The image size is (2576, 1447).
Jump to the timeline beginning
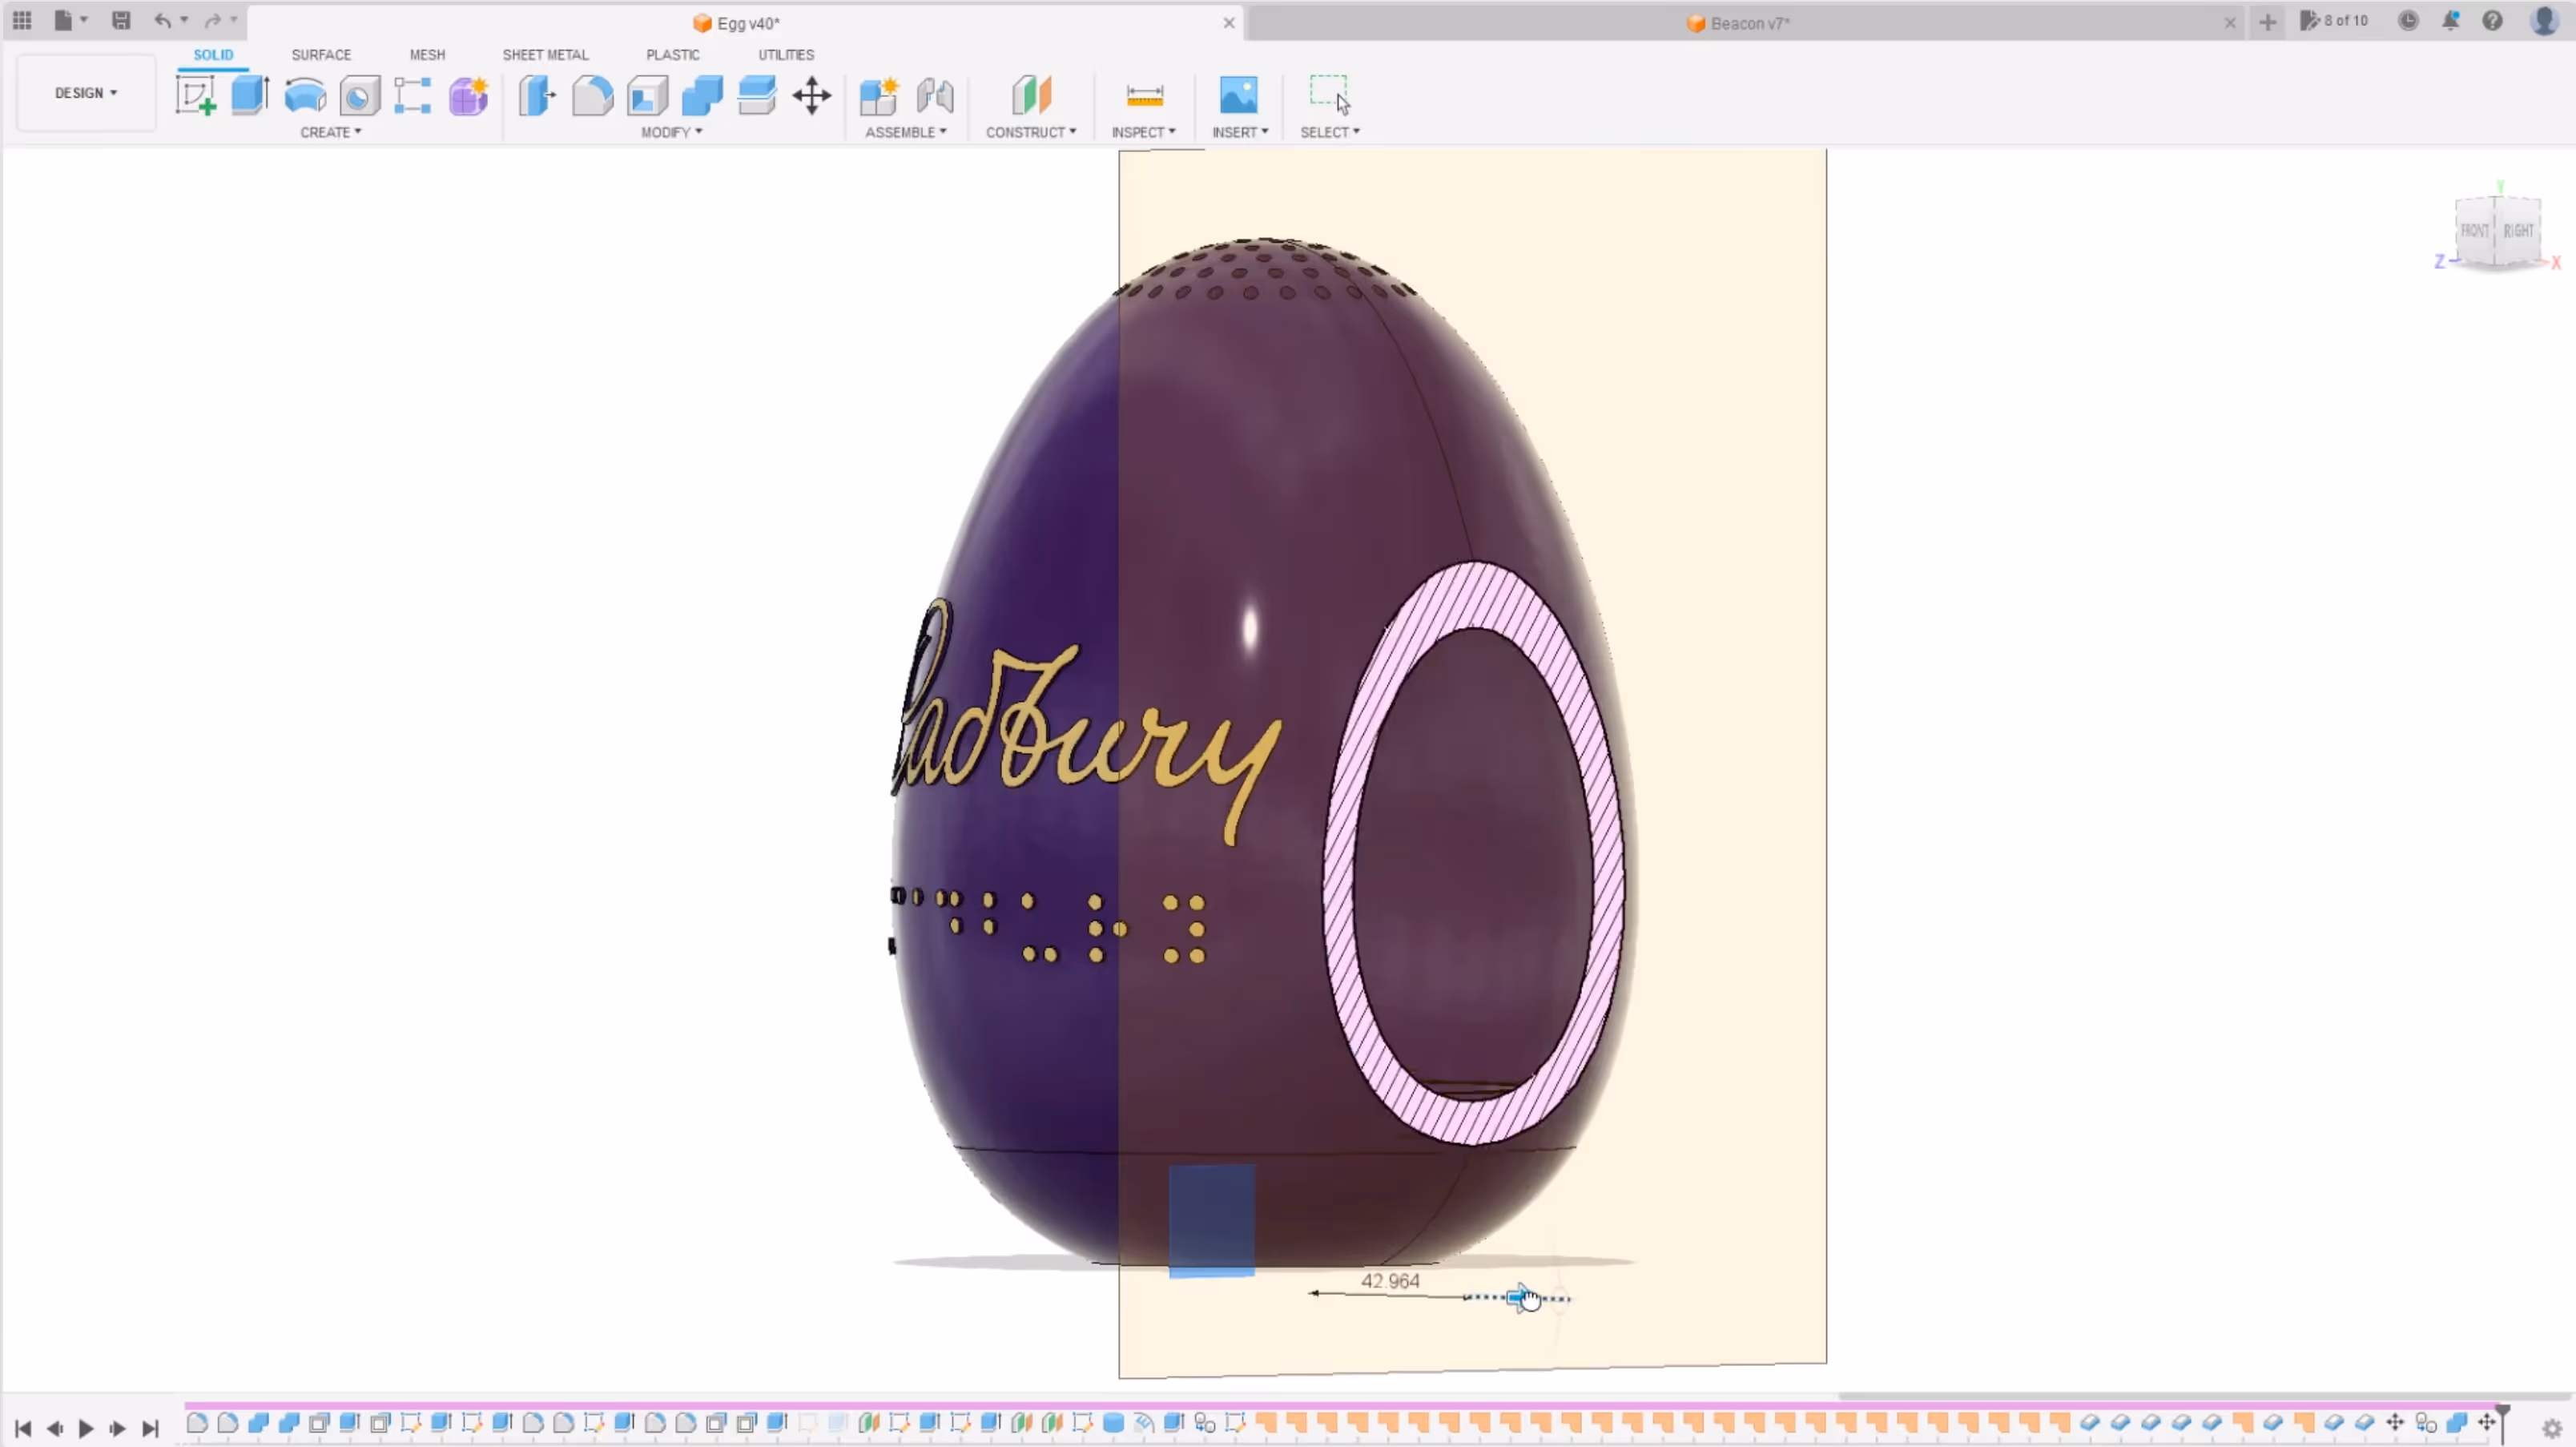[x=23, y=1428]
